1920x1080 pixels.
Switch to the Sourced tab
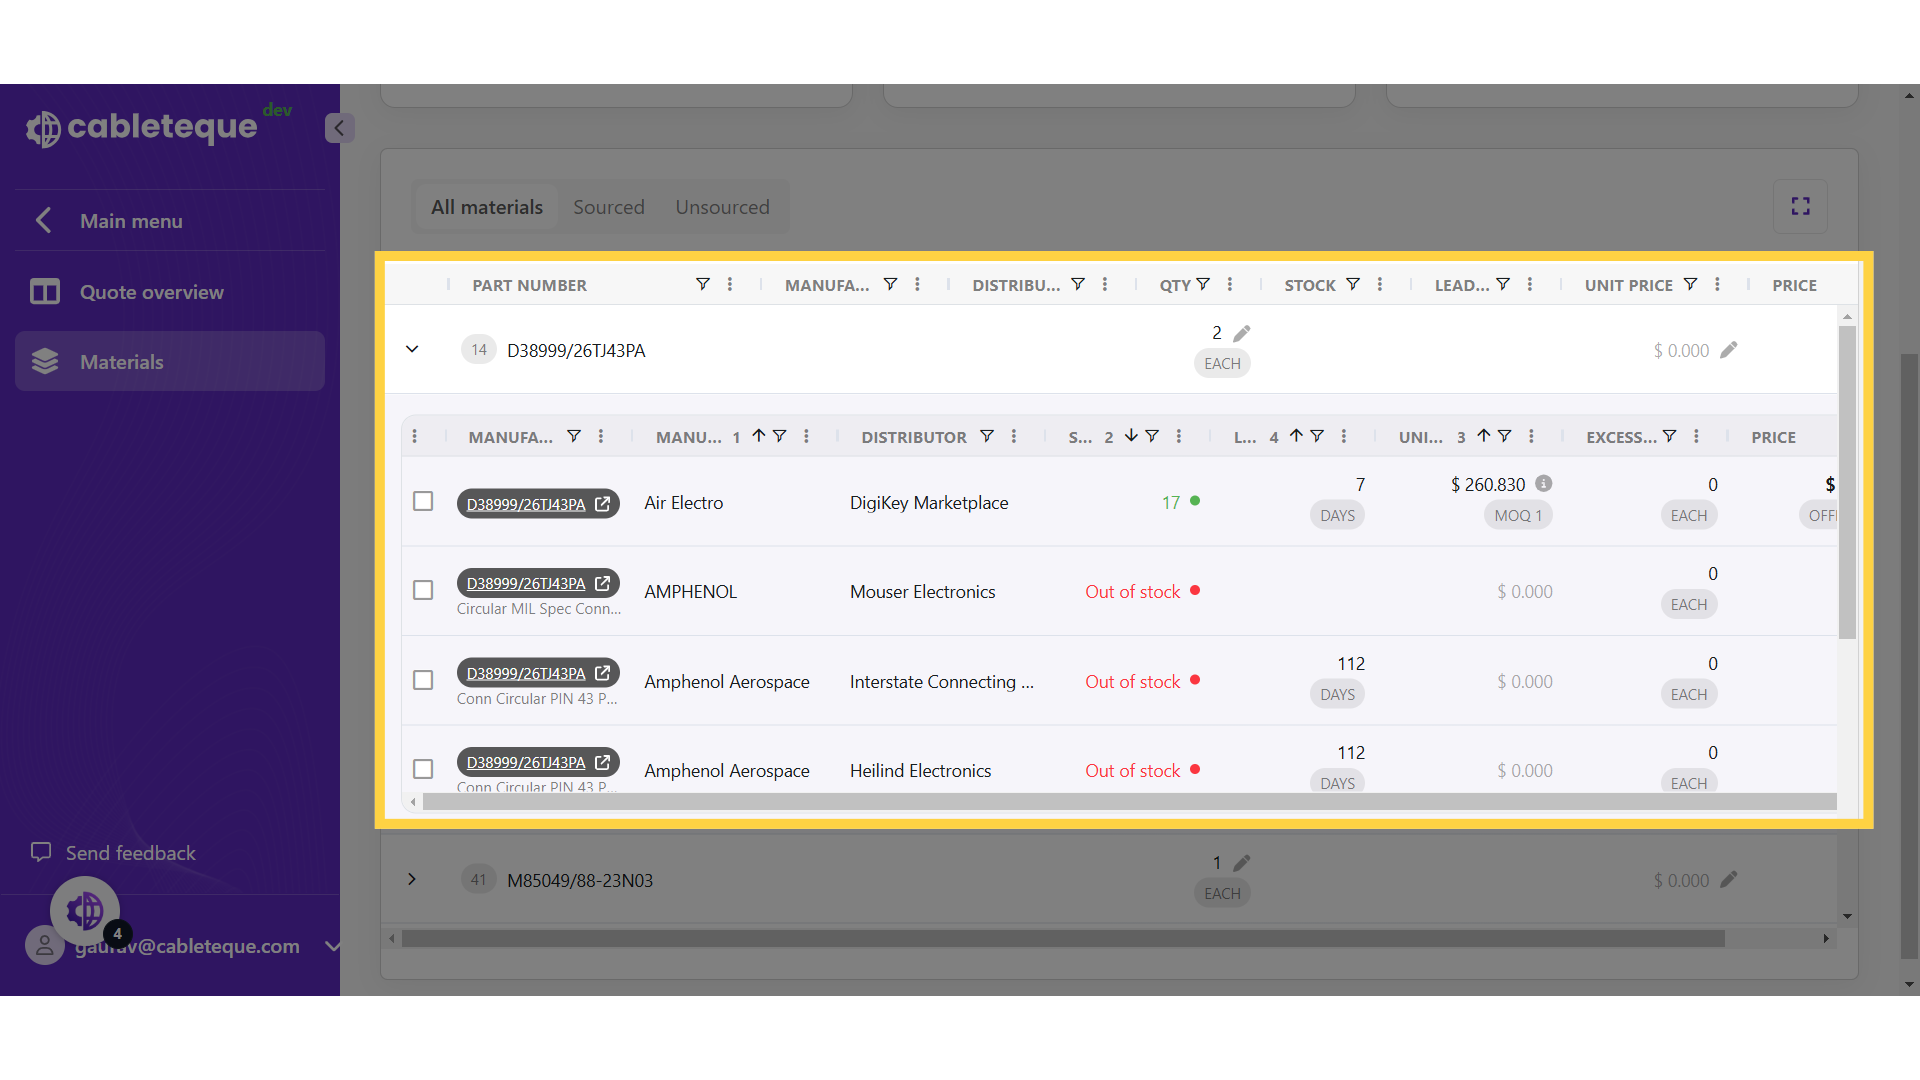pos(609,206)
